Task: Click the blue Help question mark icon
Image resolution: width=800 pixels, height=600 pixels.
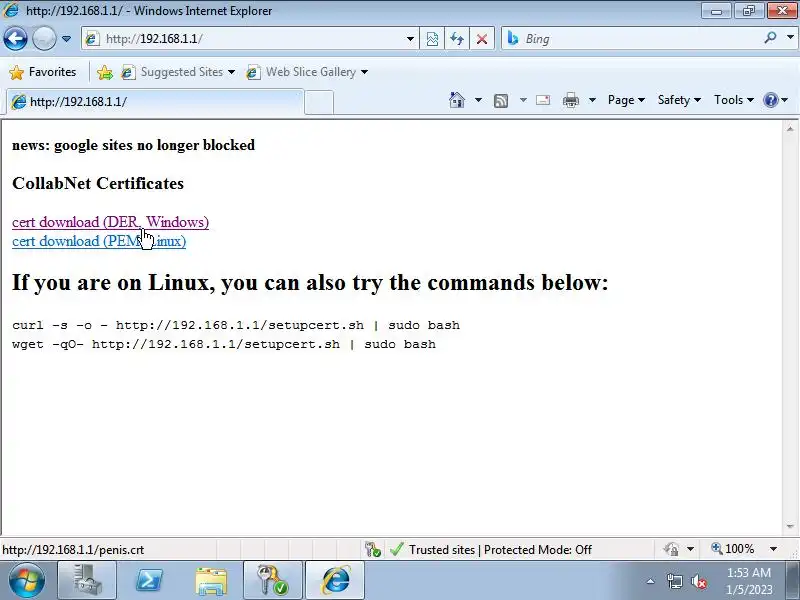Action: [770, 100]
